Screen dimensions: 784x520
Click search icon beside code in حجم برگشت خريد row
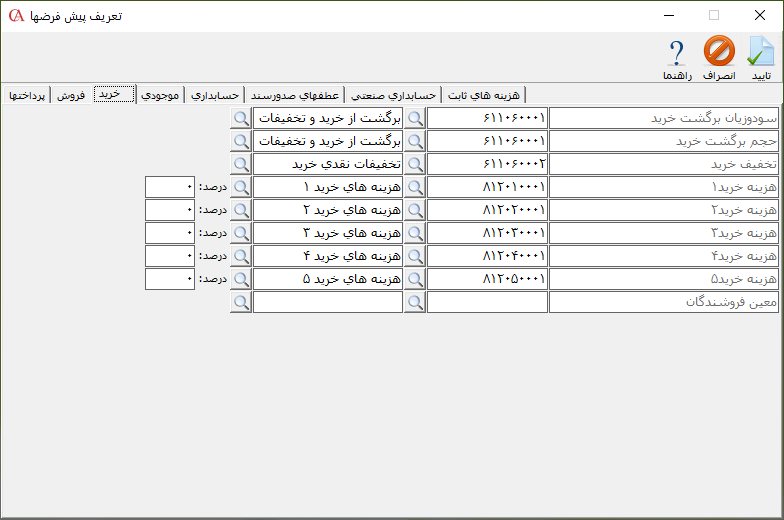pyautogui.click(x=415, y=141)
